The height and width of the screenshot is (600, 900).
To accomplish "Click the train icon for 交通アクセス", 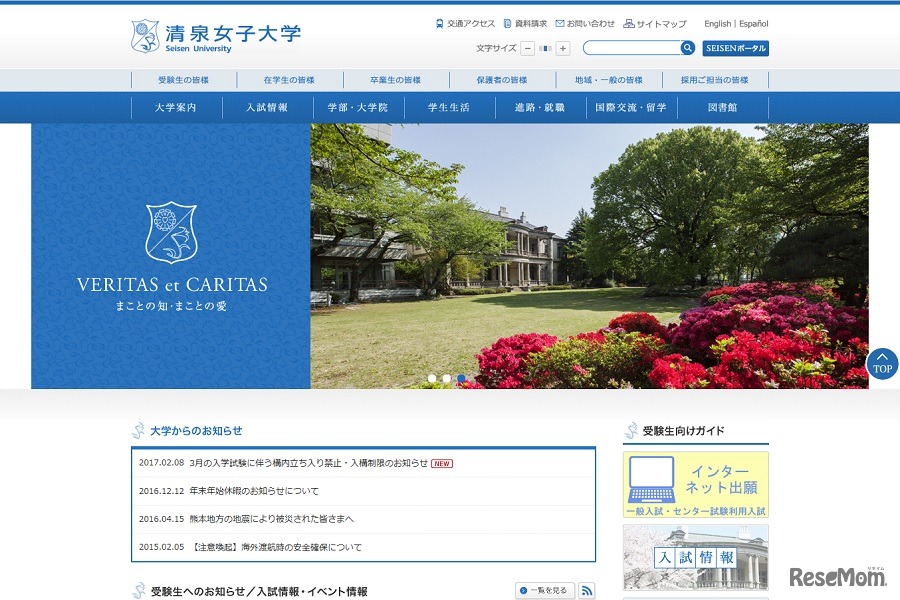I will (x=439, y=22).
